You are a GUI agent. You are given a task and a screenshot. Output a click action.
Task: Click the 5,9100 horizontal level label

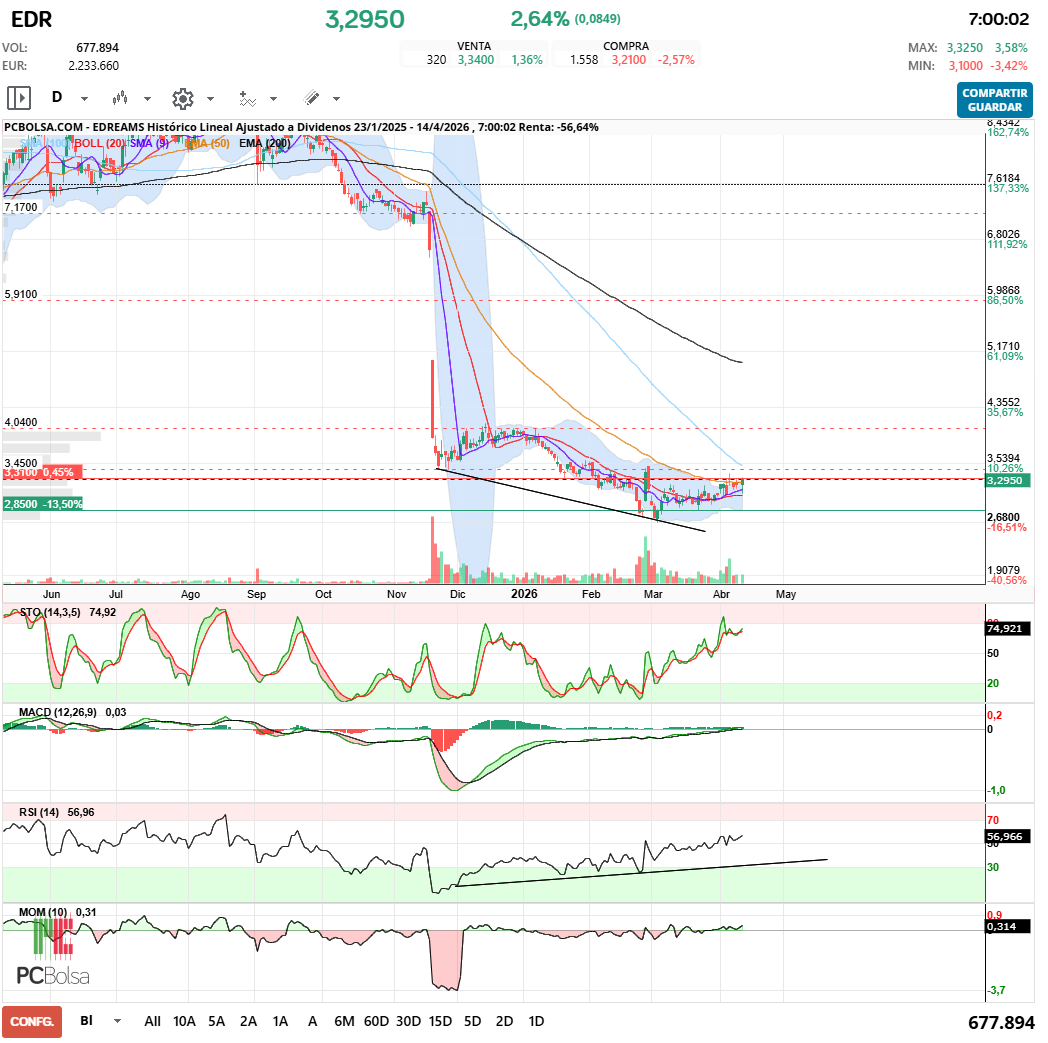pos(21,294)
